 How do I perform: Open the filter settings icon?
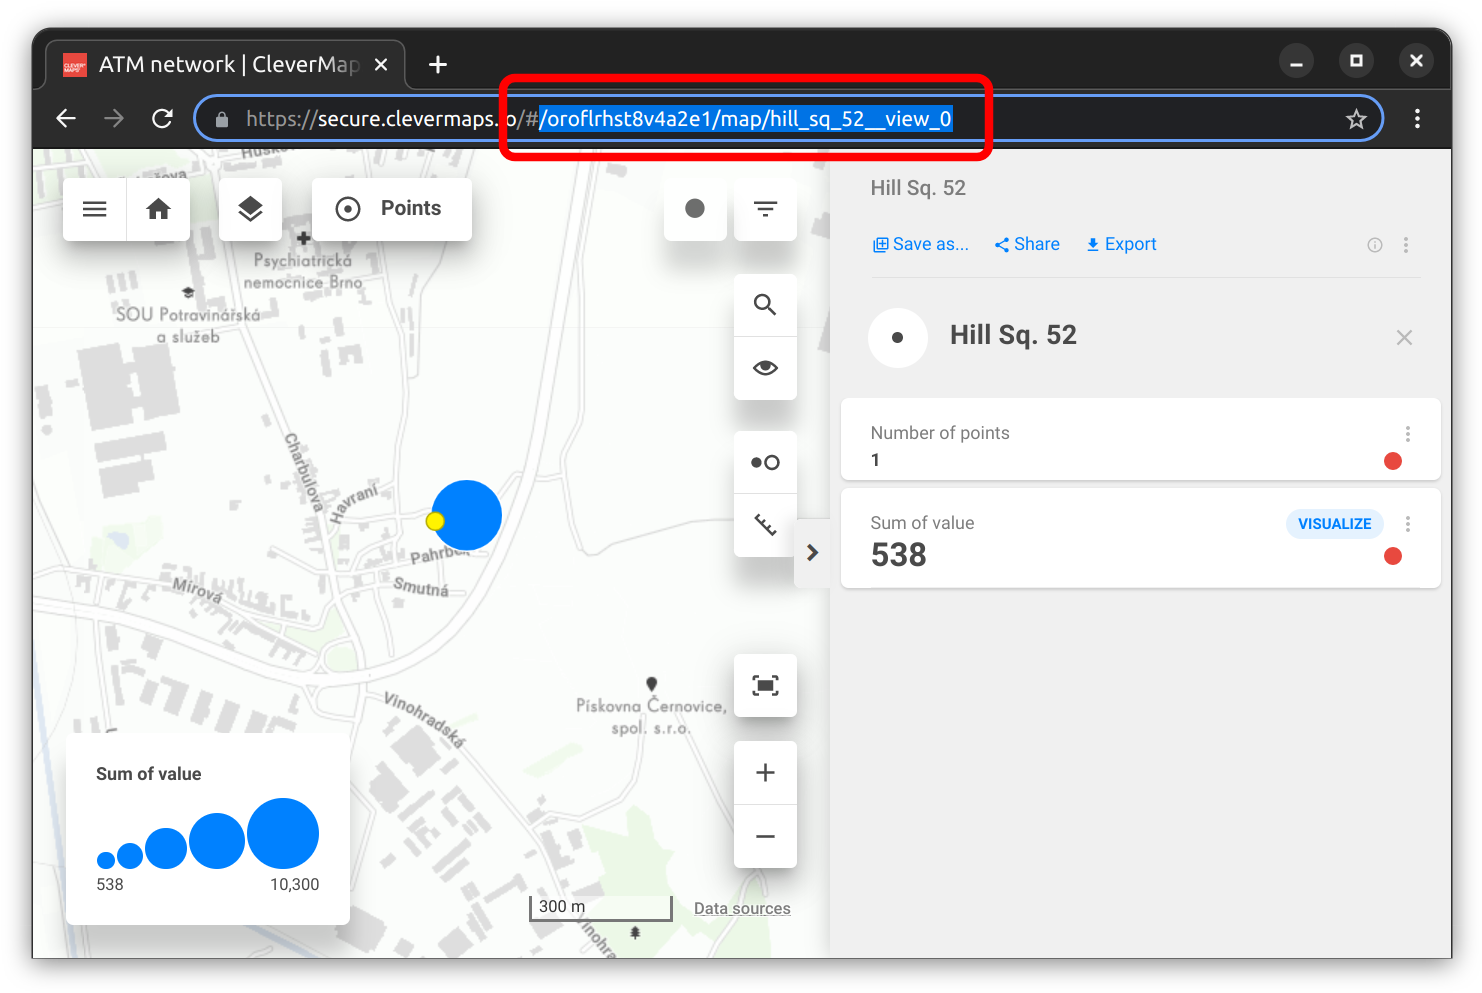click(x=765, y=209)
